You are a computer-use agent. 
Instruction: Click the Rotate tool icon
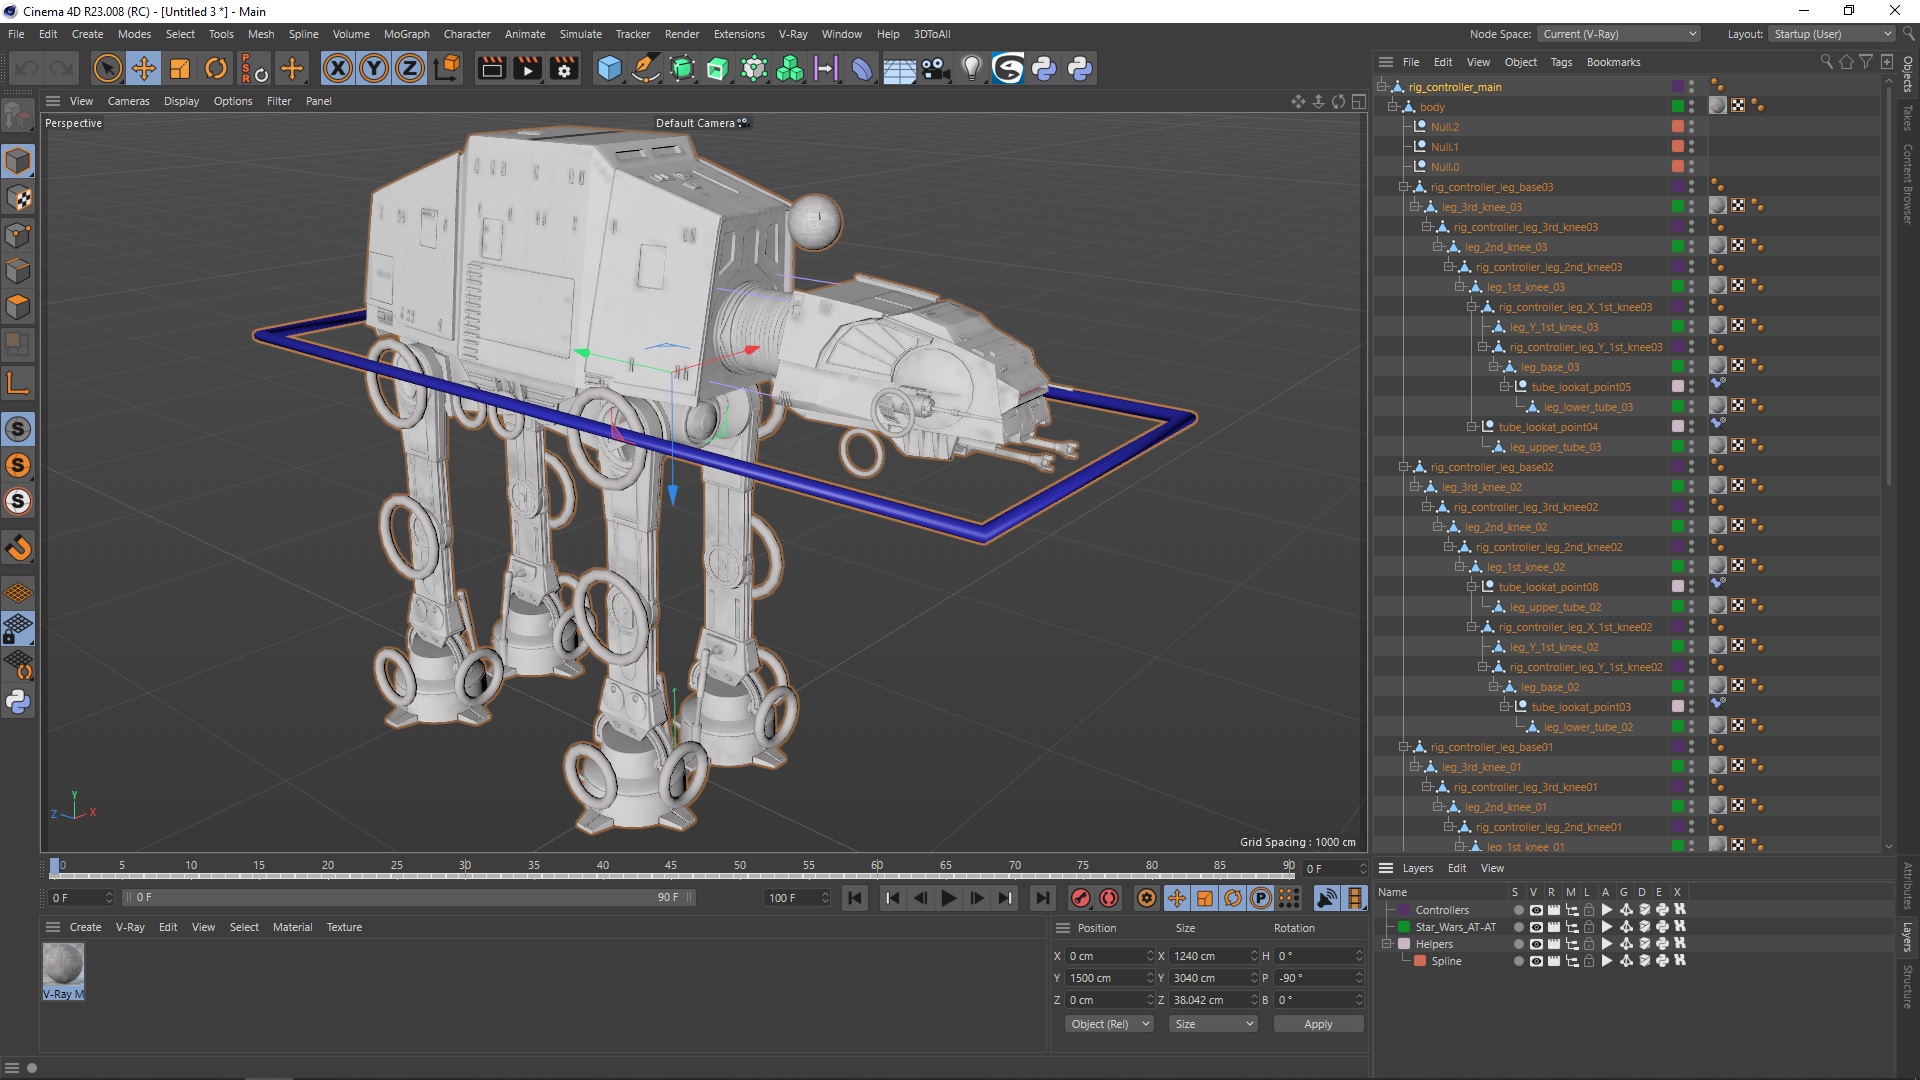point(216,69)
